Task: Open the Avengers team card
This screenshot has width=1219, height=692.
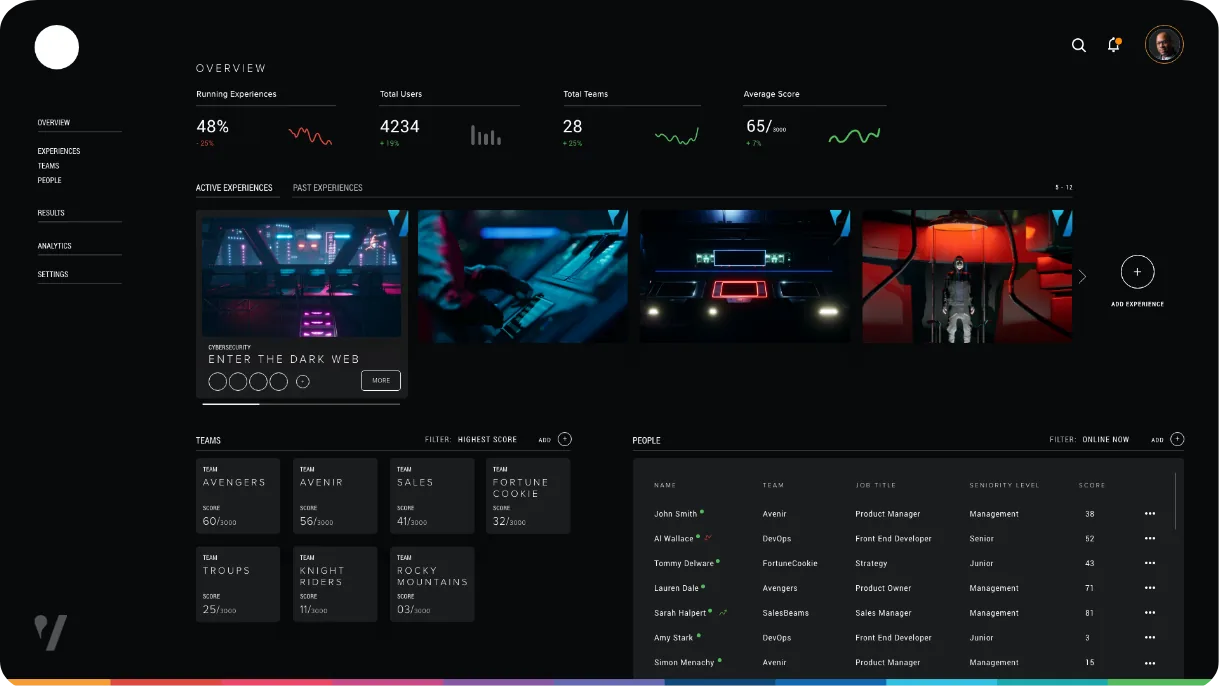Action: click(x=238, y=496)
